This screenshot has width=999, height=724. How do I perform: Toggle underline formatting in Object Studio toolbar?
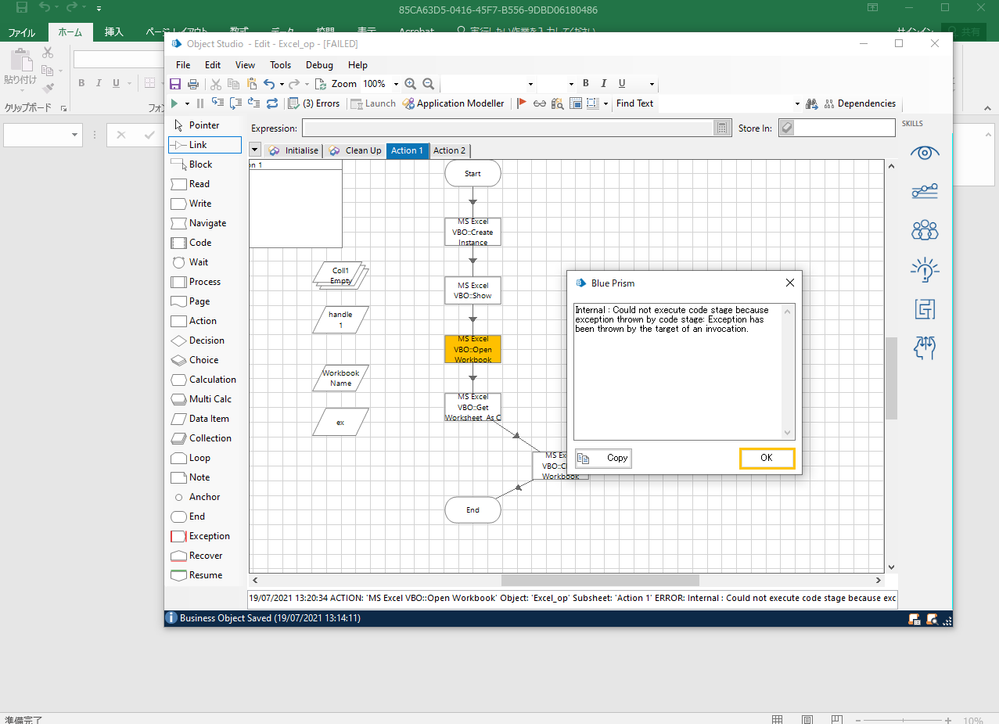[x=622, y=83]
